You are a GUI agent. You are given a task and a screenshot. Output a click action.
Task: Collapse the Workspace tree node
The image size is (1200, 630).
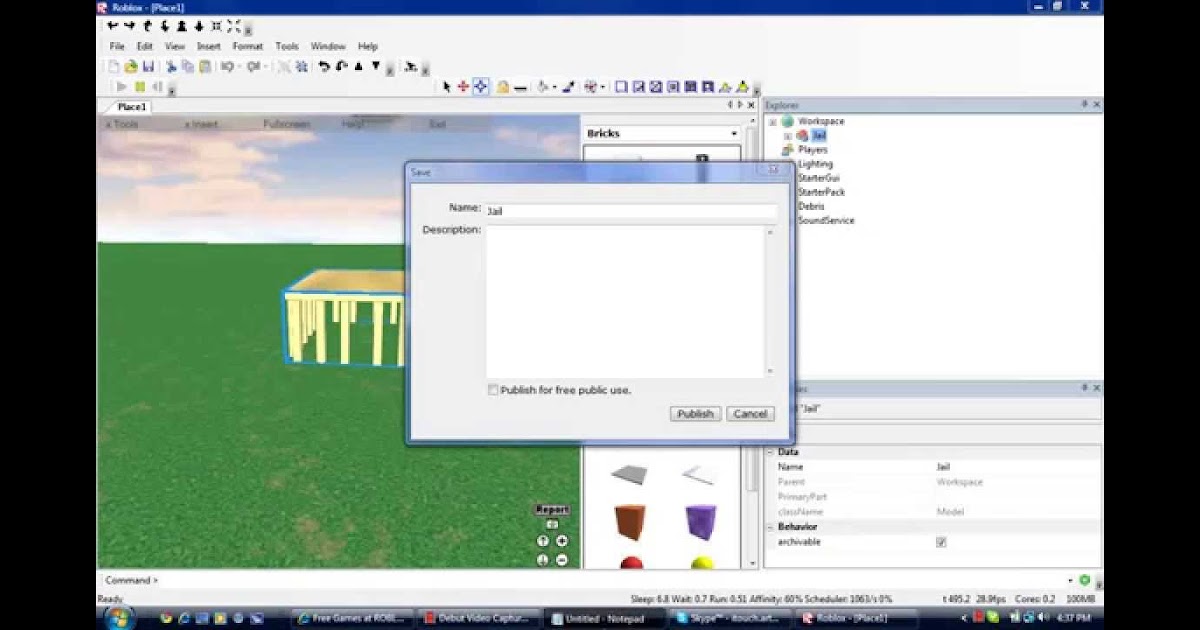pyautogui.click(x=772, y=122)
